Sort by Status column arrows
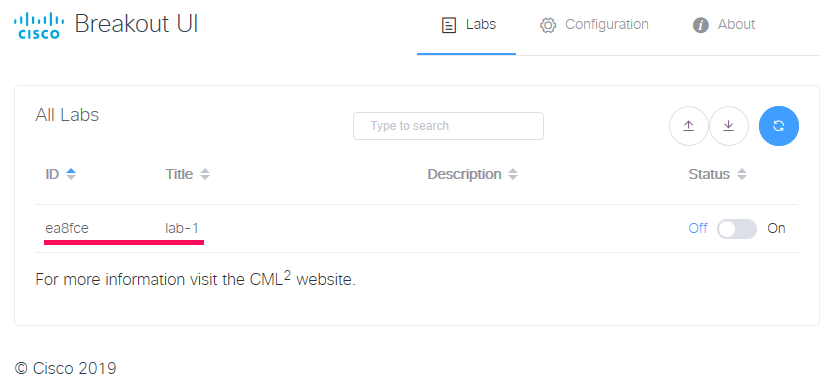 742,174
